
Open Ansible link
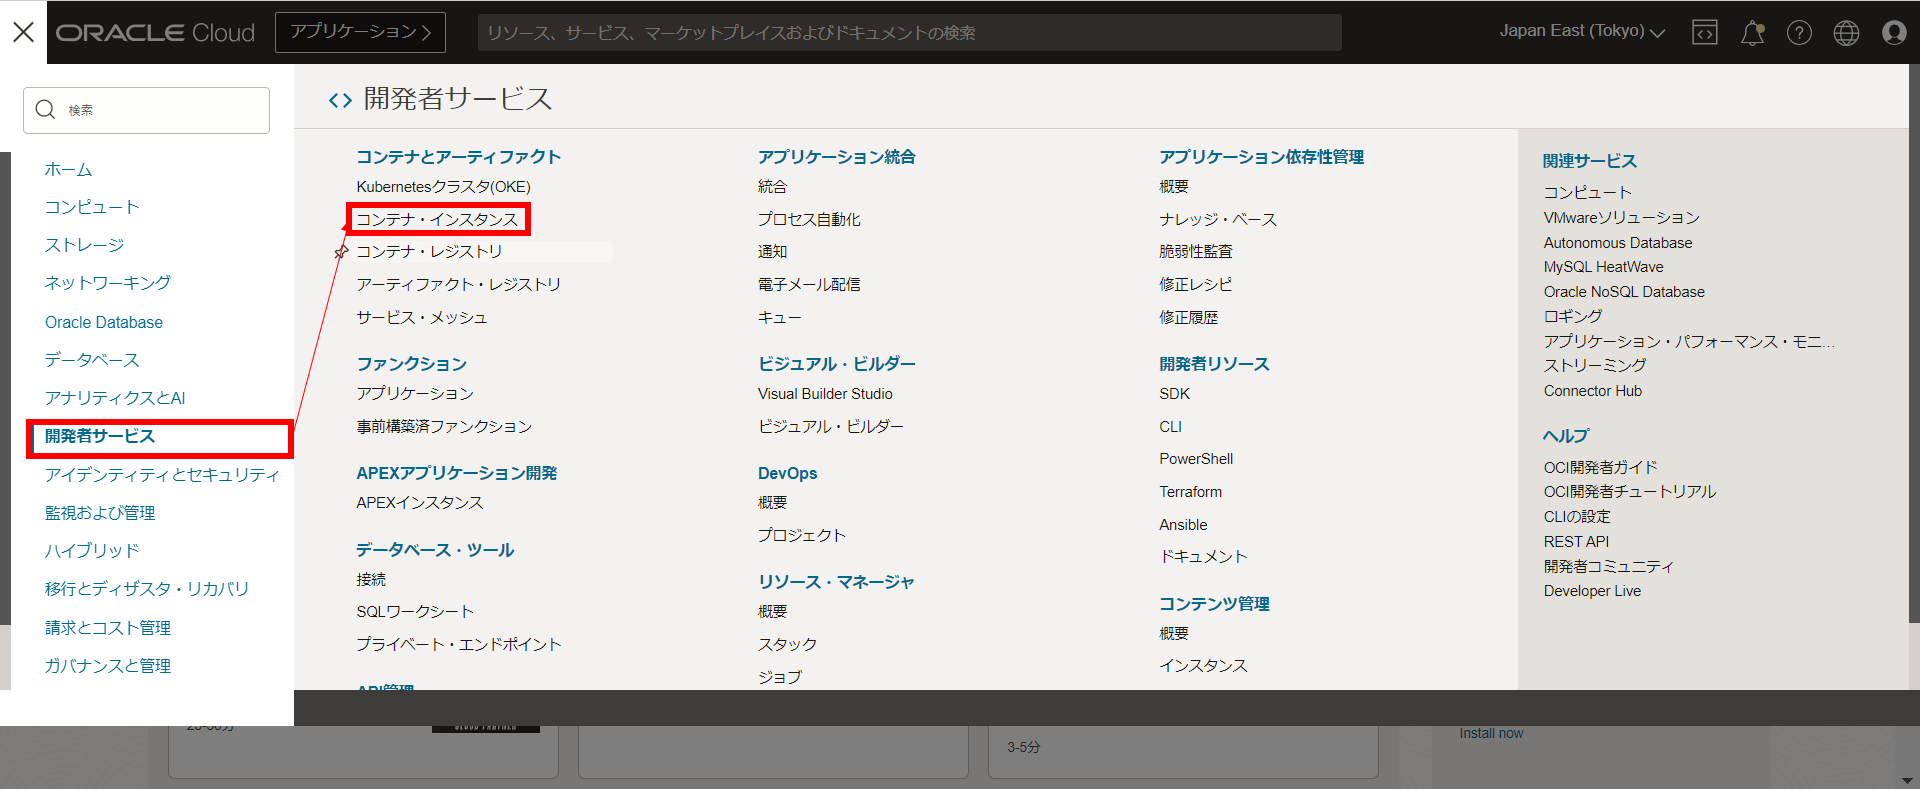pos(1183,525)
